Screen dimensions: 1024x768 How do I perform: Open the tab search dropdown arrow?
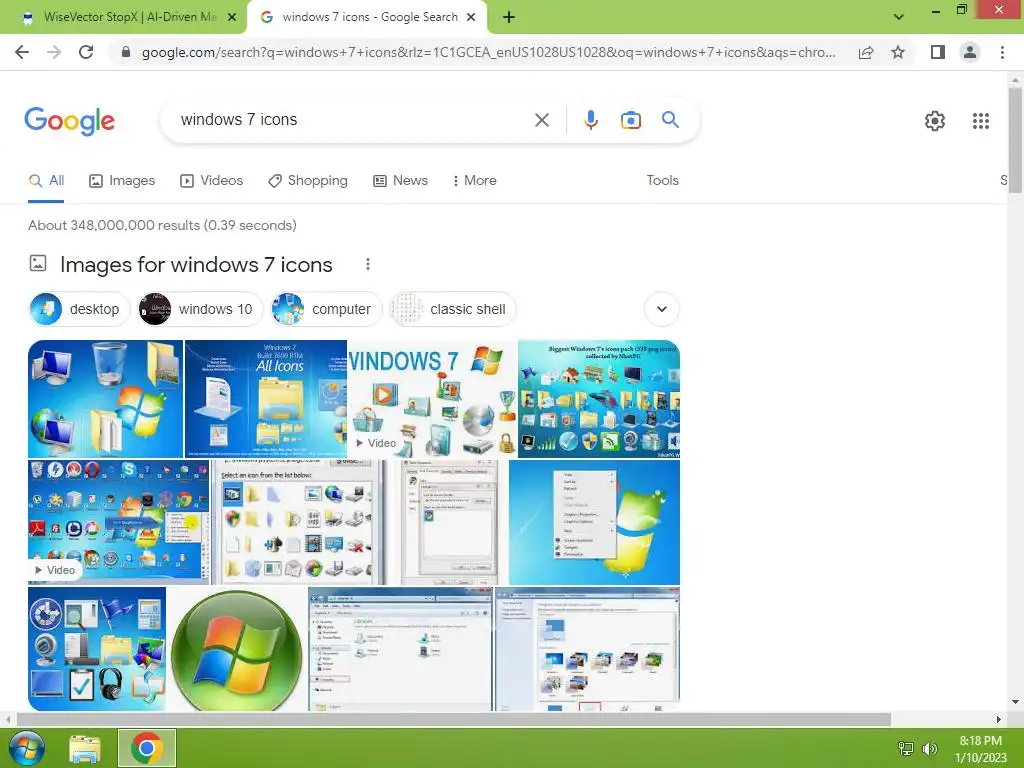pos(899,17)
